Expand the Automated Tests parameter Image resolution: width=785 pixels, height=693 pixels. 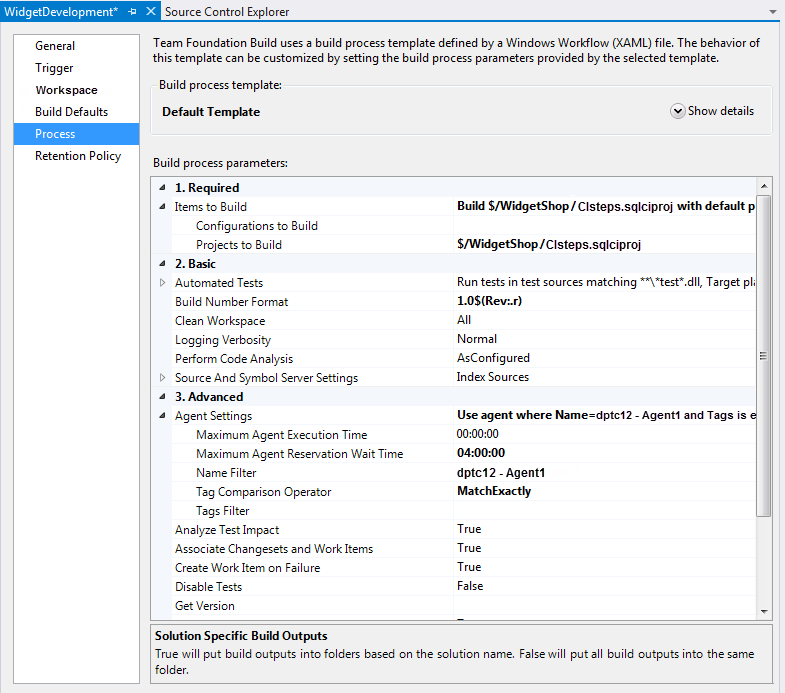[163, 283]
